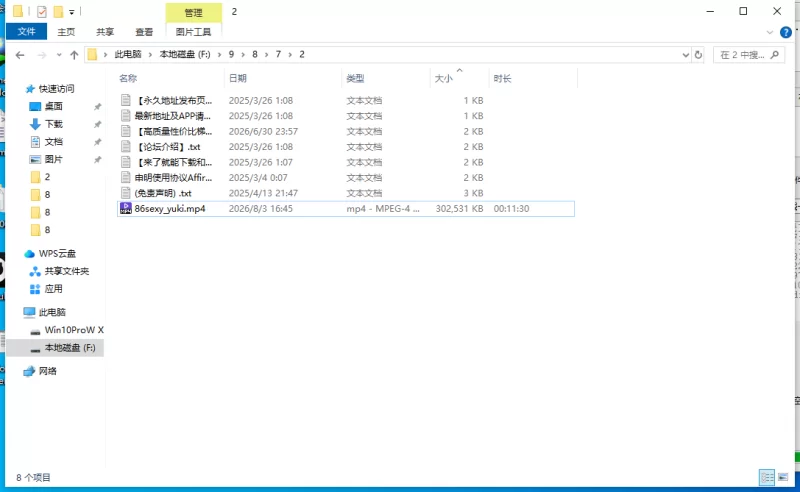Open 网络 in the navigation pane
Viewport: 800px width, 492px height.
pos(47,371)
